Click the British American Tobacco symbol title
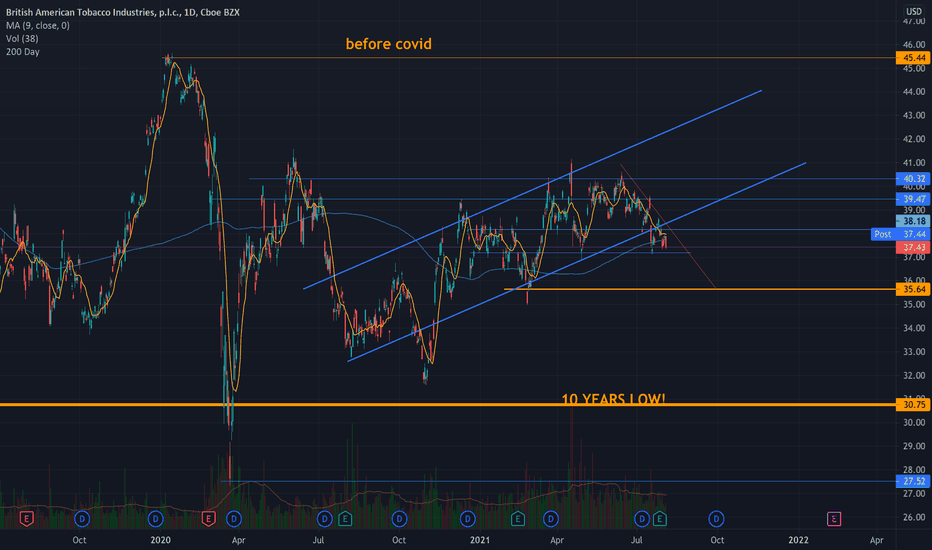 coord(122,12)
